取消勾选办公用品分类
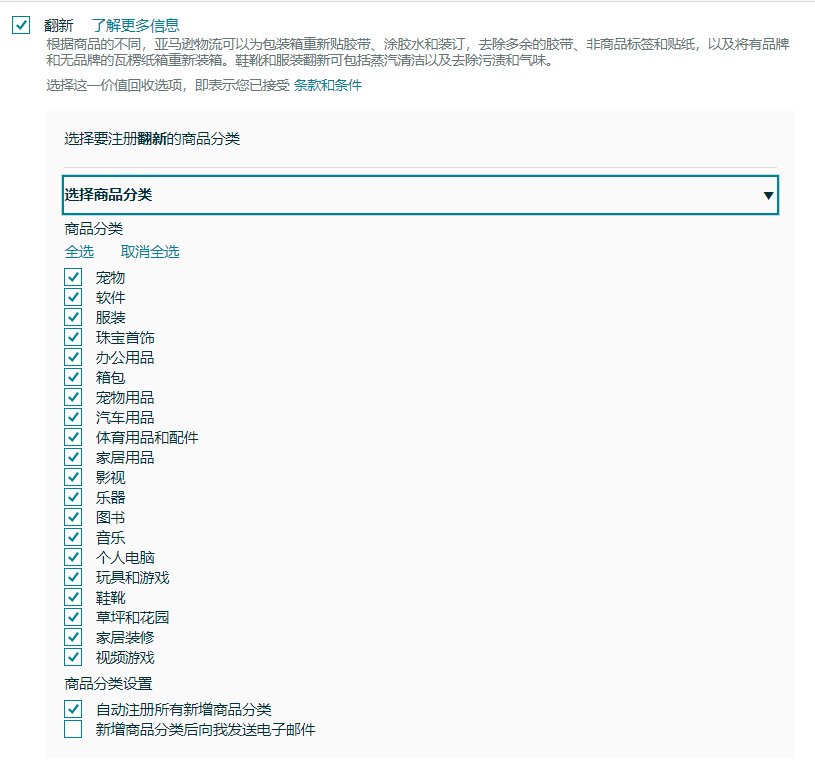The width and height of the screenshot is (815, 767). (x=73, y=357)
